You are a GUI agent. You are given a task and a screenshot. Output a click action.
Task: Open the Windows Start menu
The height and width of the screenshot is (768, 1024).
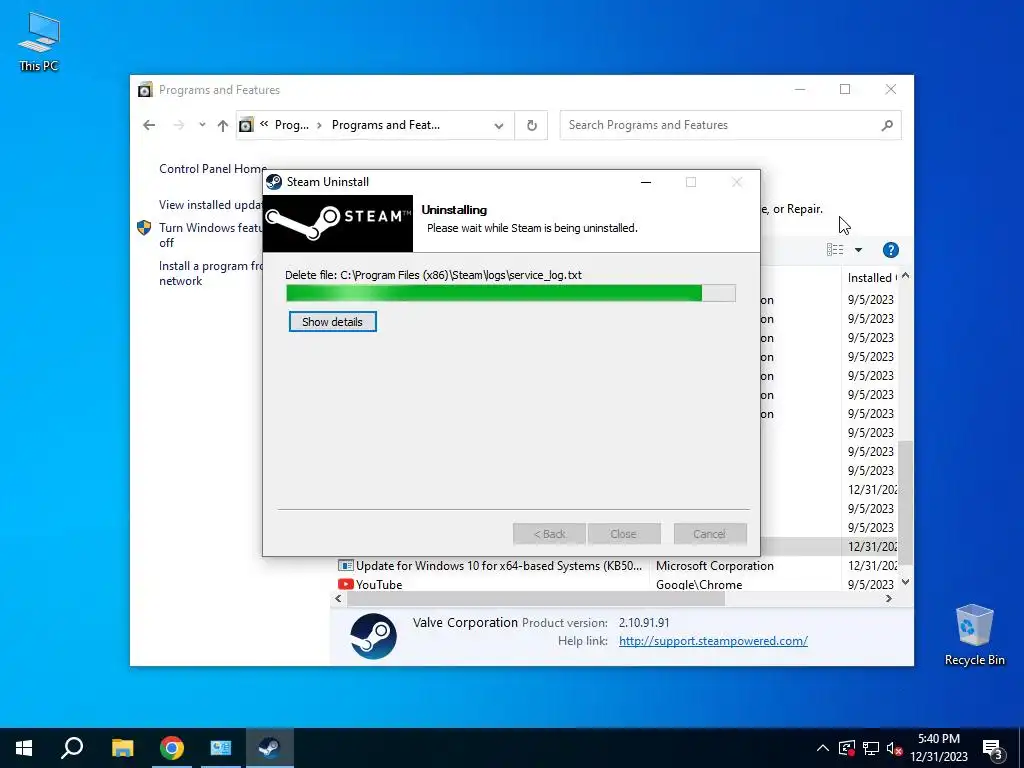[x=24, y=748]
